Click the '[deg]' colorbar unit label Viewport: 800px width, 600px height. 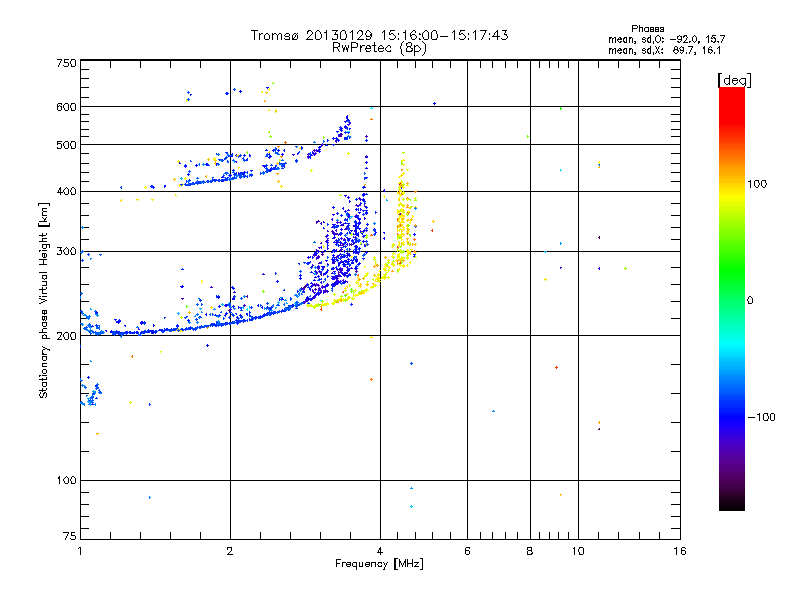coord(734,80)
